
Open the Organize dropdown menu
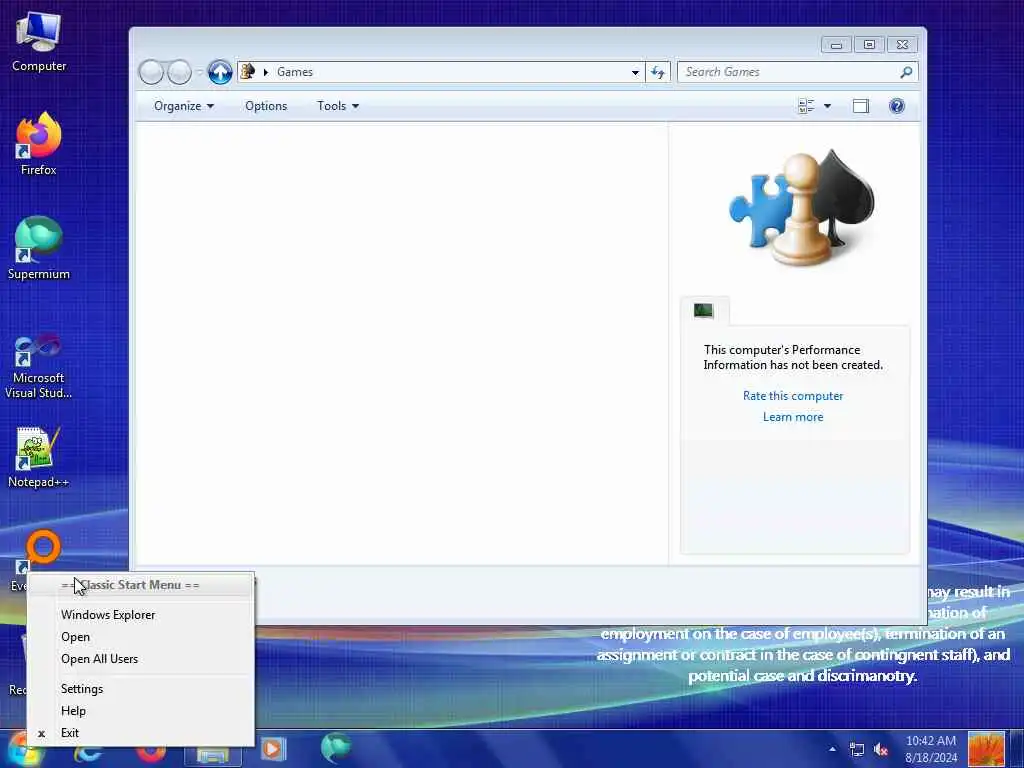pos(184,106)
